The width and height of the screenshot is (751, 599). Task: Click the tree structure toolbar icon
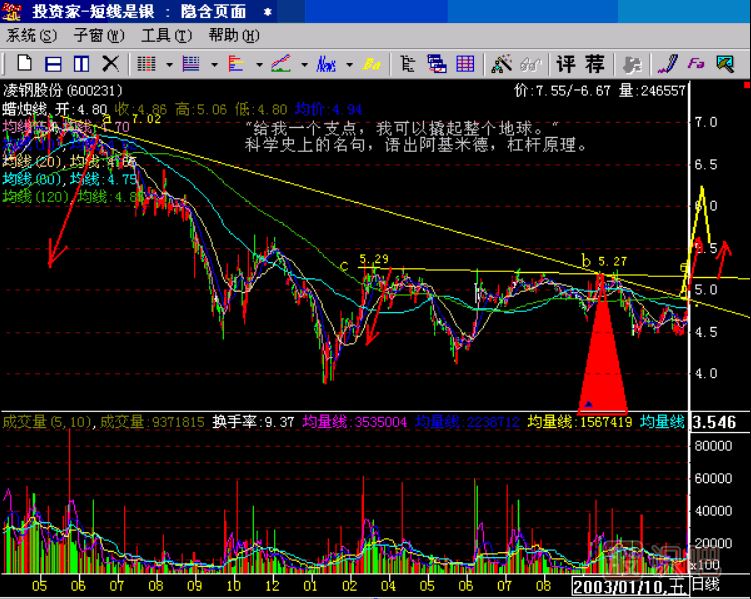pyautogui.click(x=407, y=65)
